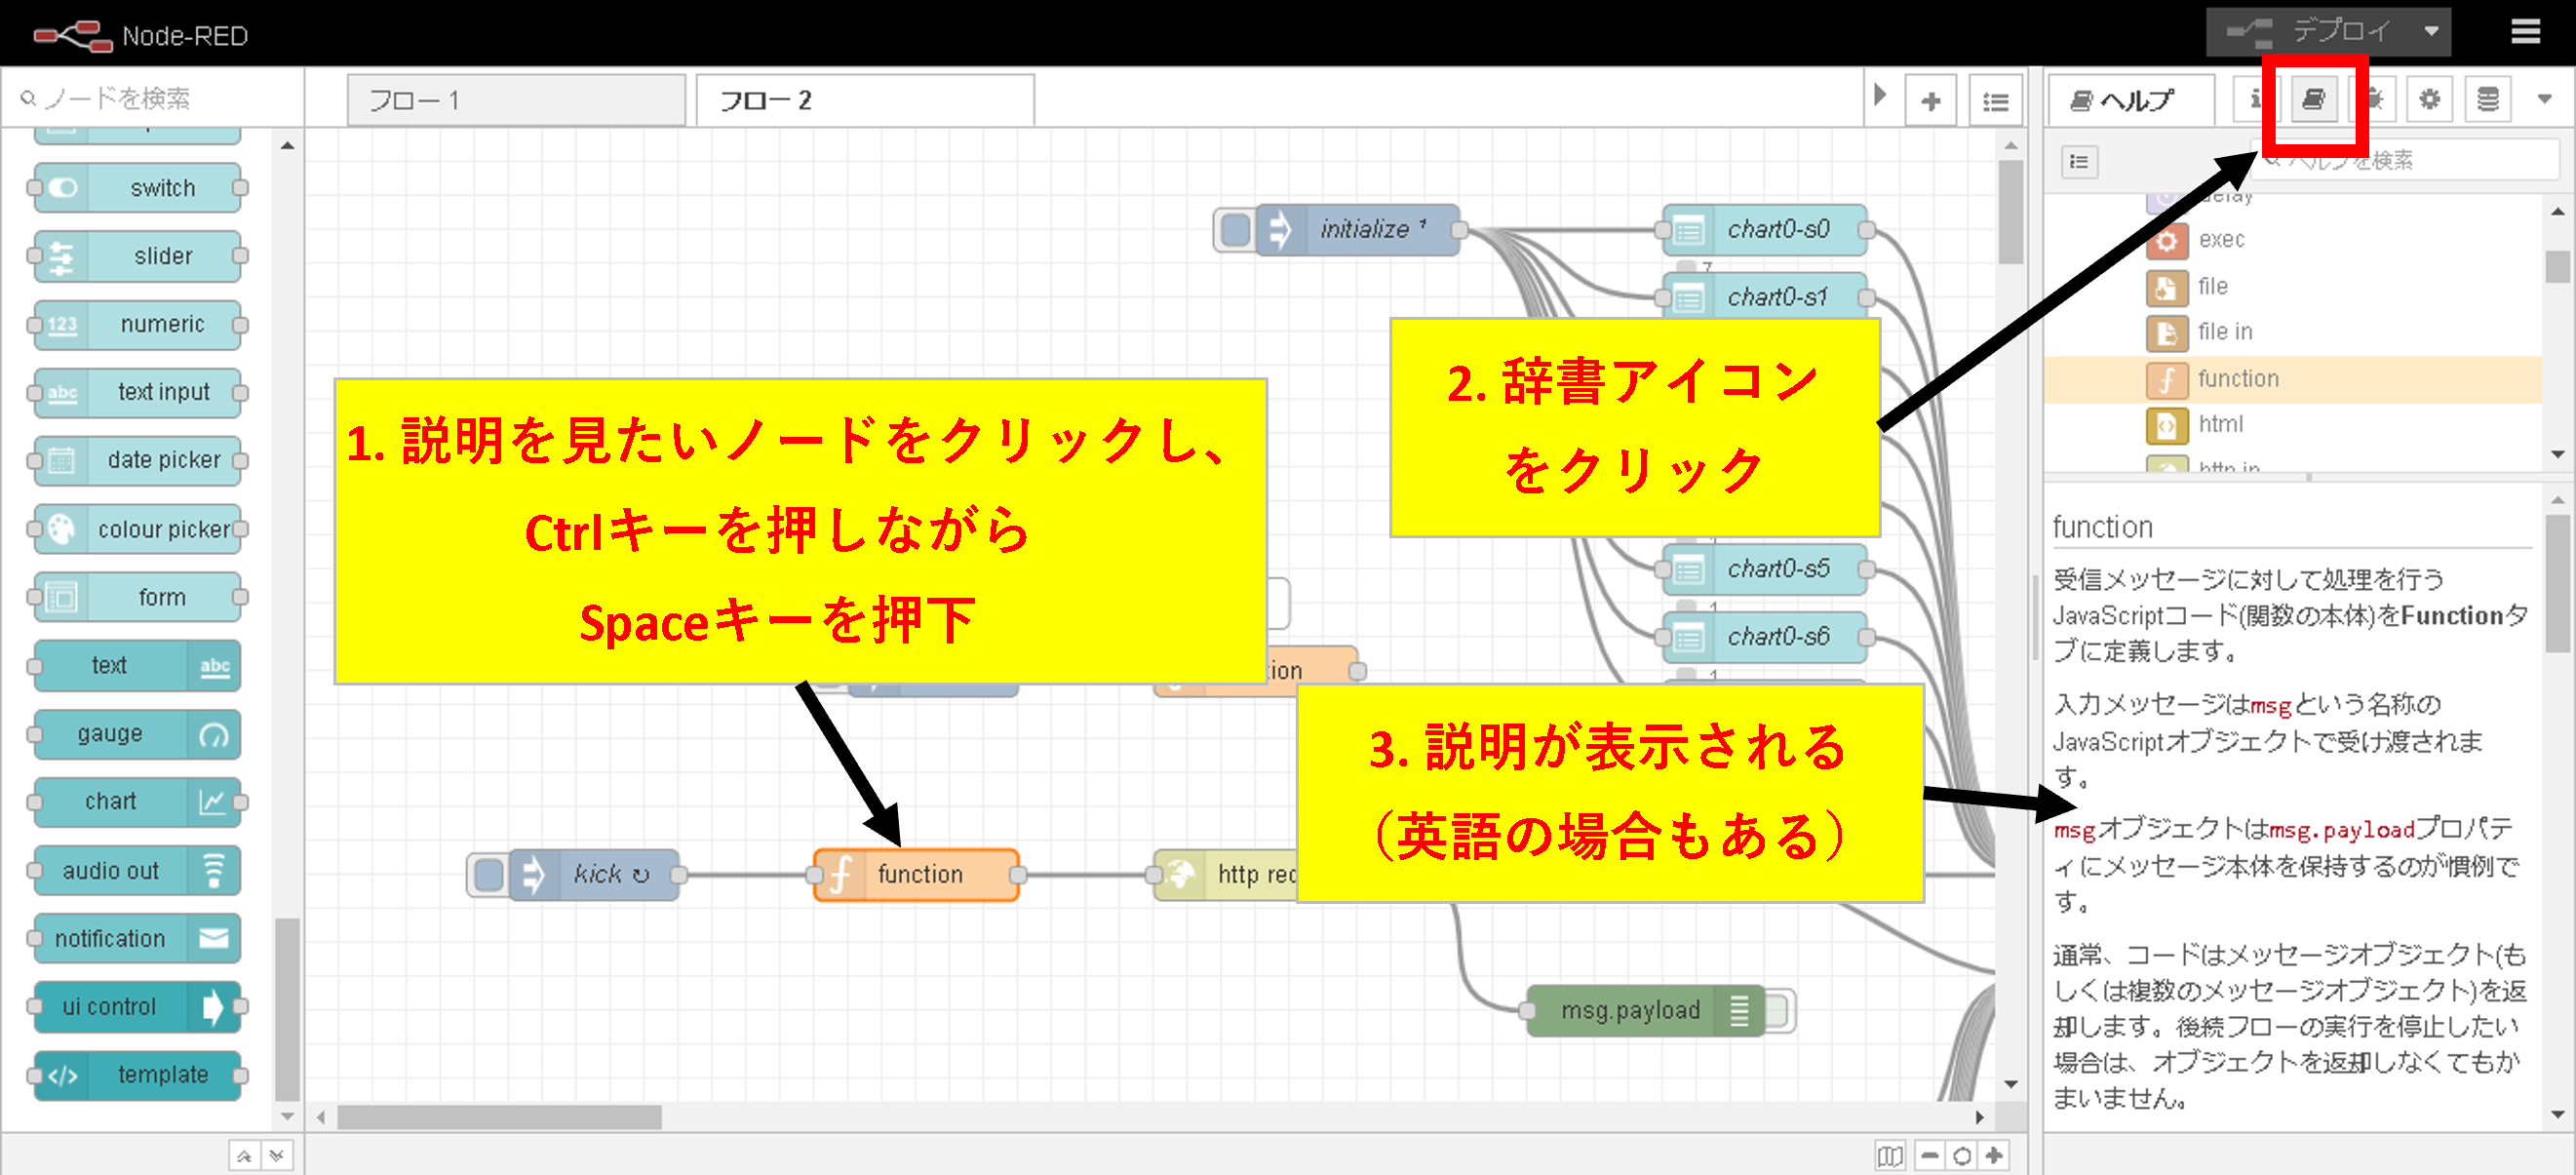The height and width of the screenshot is (1175, 2576).
Task: Select the chart0-s6 node on canvas
Action: [x=1765, y=637]
